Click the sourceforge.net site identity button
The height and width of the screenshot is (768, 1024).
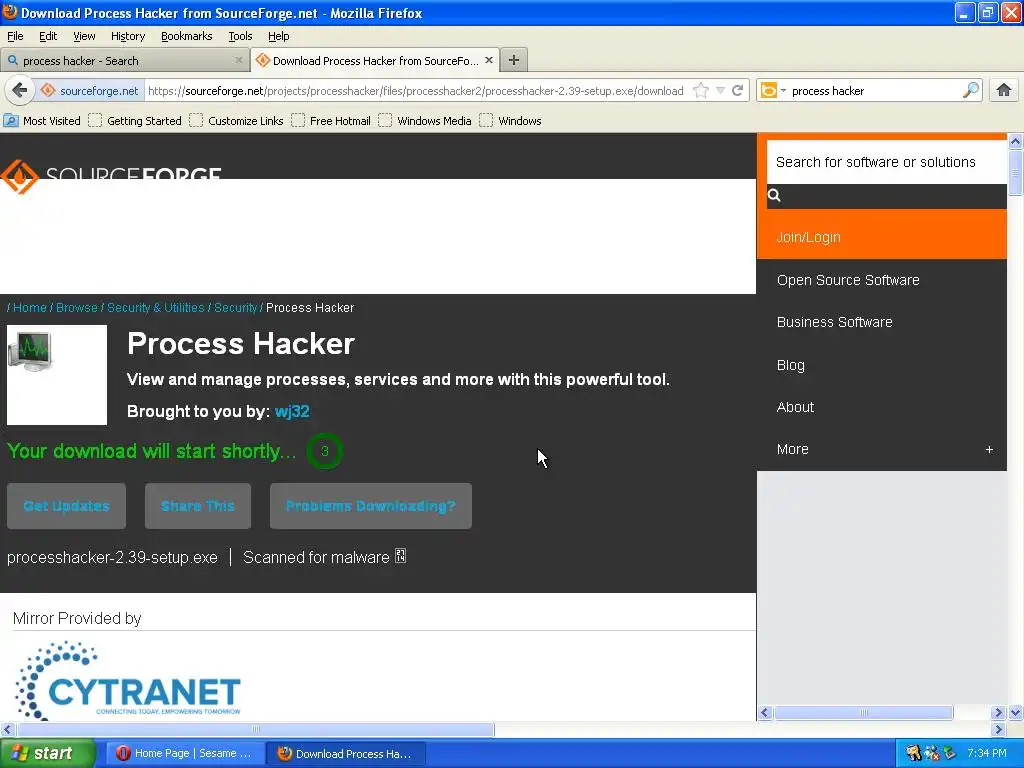90,90
